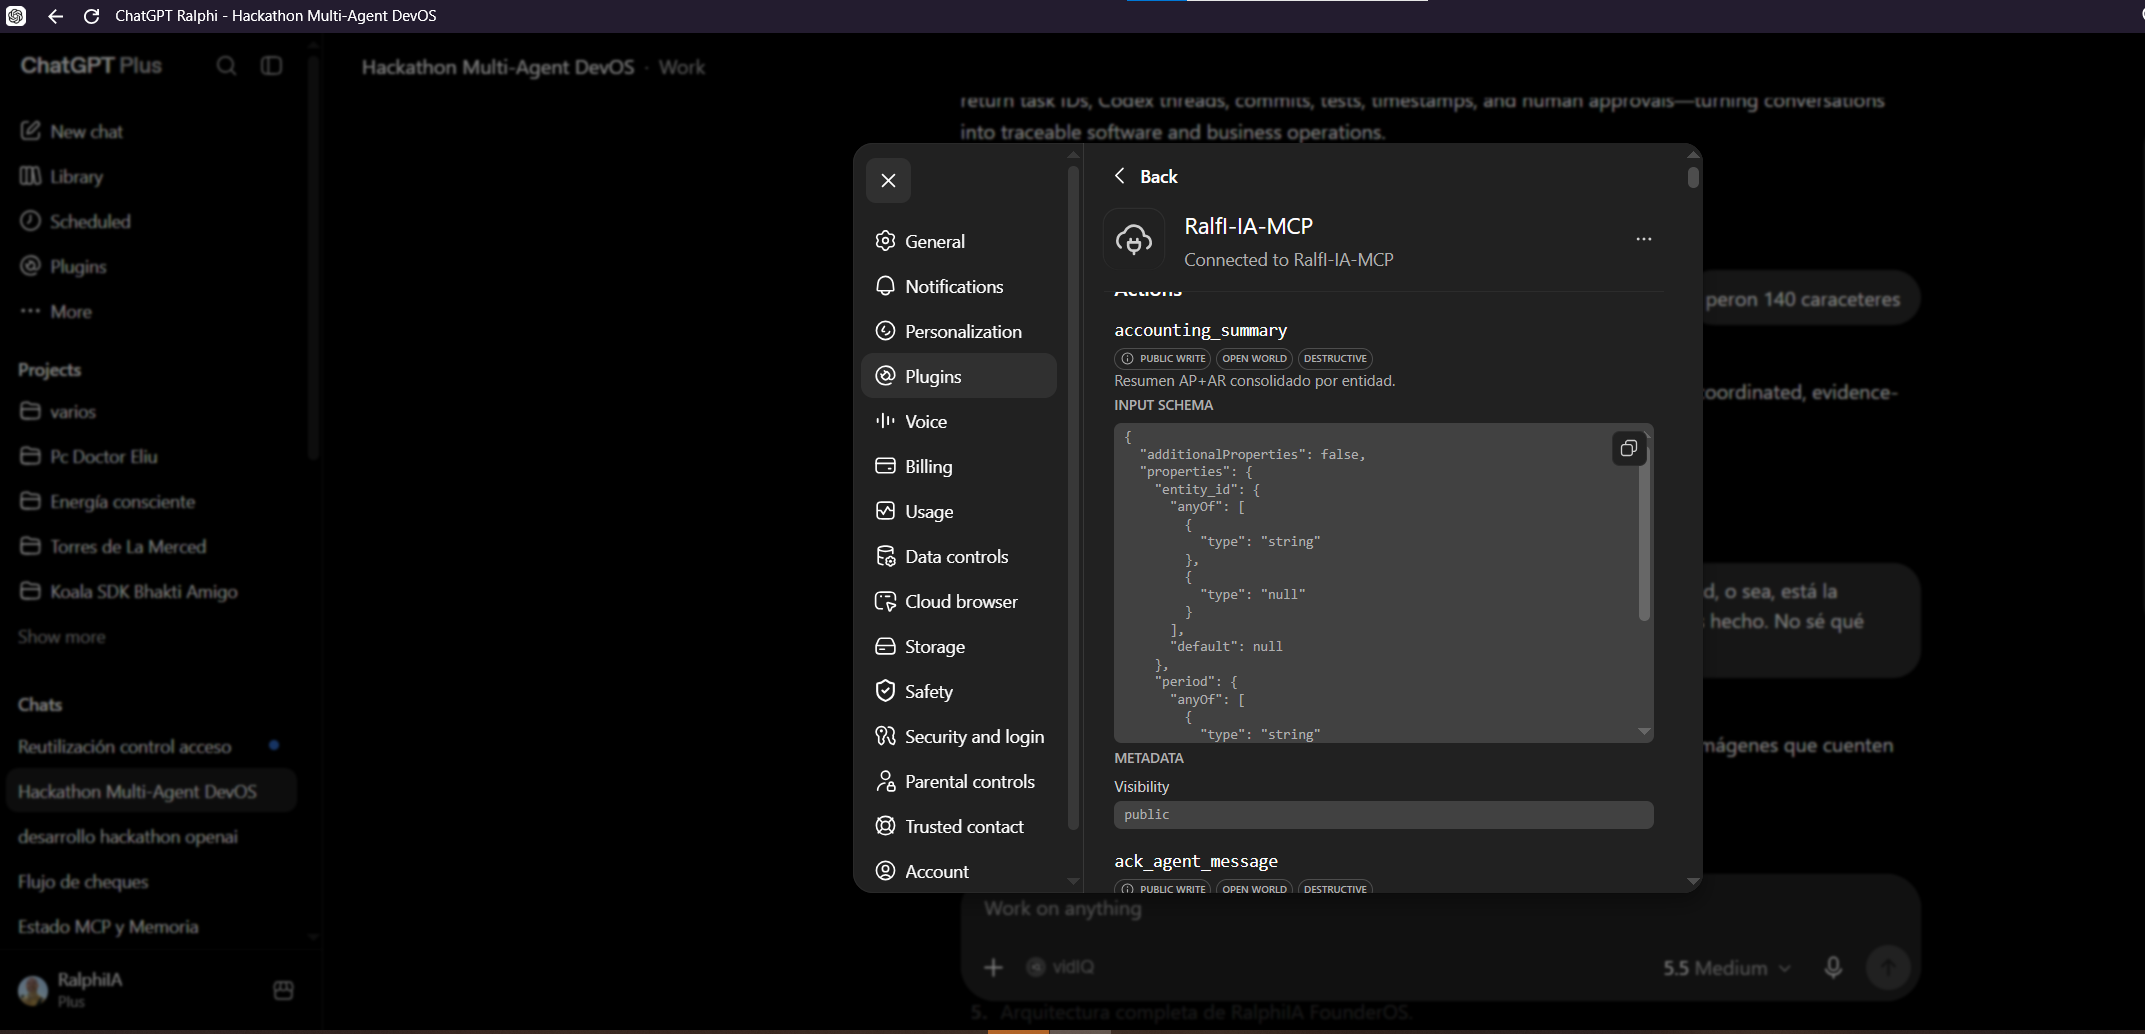The image size is (2145, 1034).
Task: Open chat Estado MCP y Memoria
Action: [x=150, y=926]
